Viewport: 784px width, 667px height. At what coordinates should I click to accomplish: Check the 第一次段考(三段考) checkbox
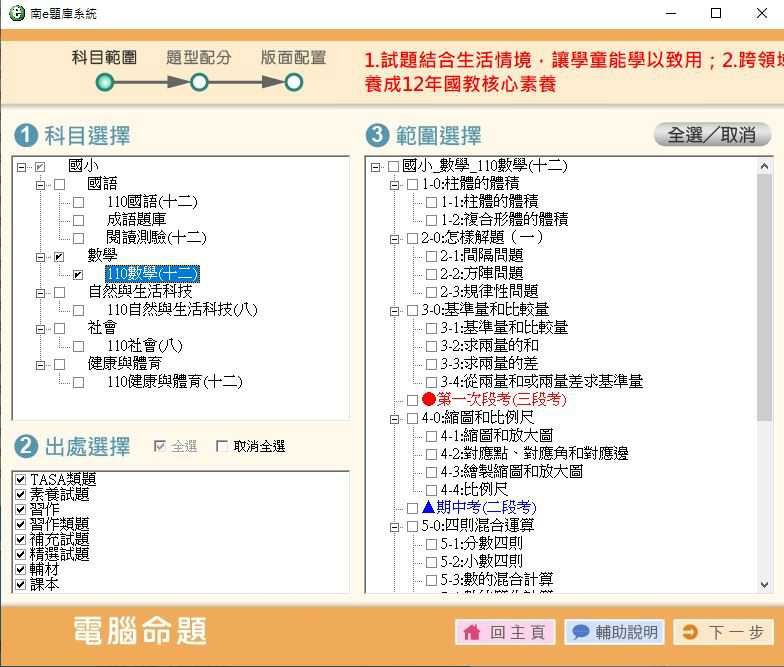[x=412, y=400]
